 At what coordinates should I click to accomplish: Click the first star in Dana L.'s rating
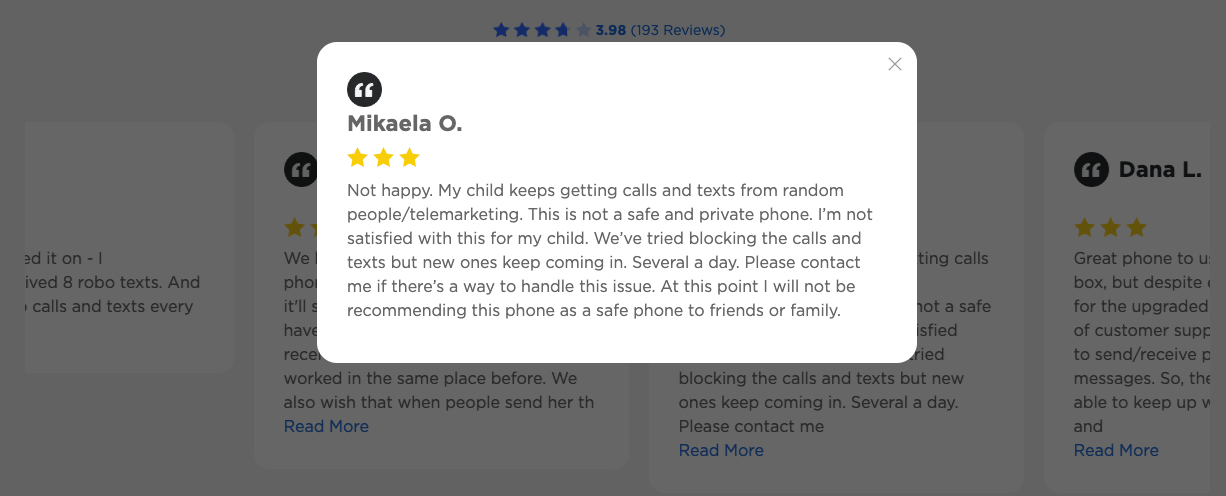point(1084,227)
